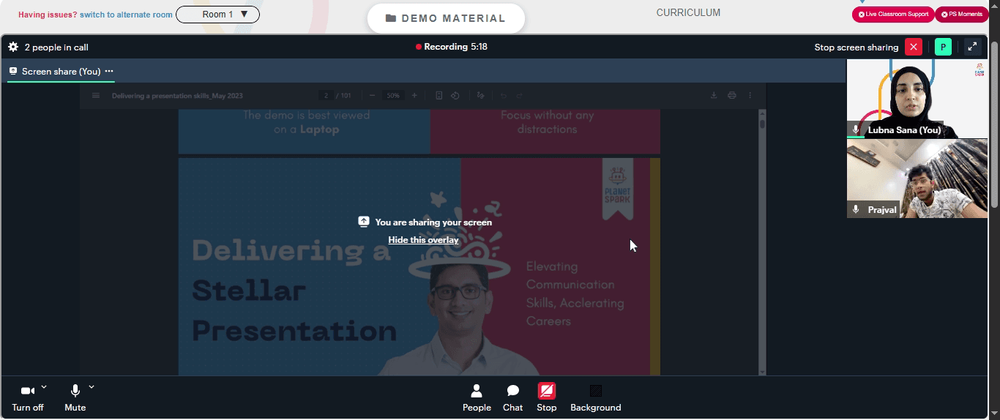This screenshot has width=1000, height=420.
Task: Click the red stop screen sharing X button
Action: [x=913, y=47]
